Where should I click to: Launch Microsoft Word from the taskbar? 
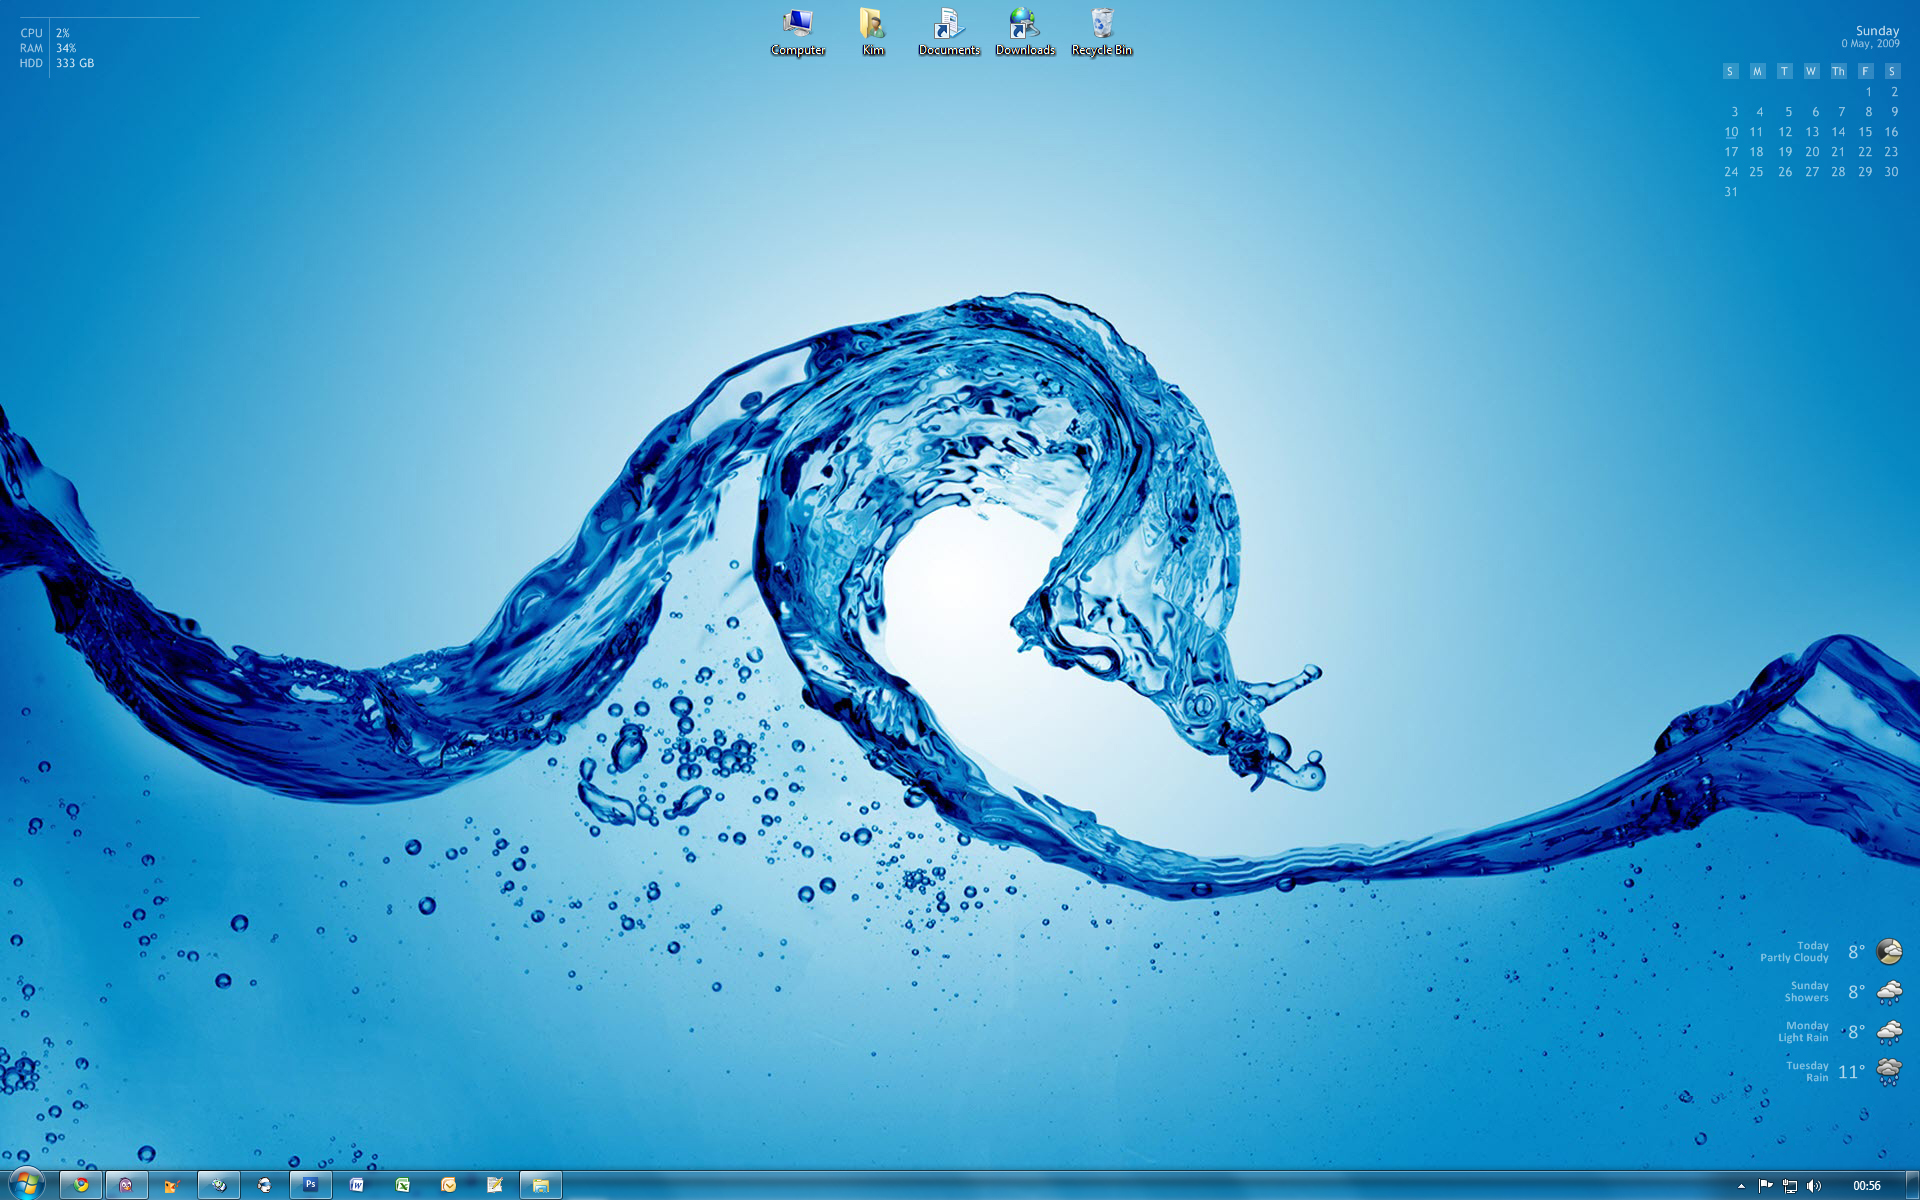click(x=356, y=1185)
